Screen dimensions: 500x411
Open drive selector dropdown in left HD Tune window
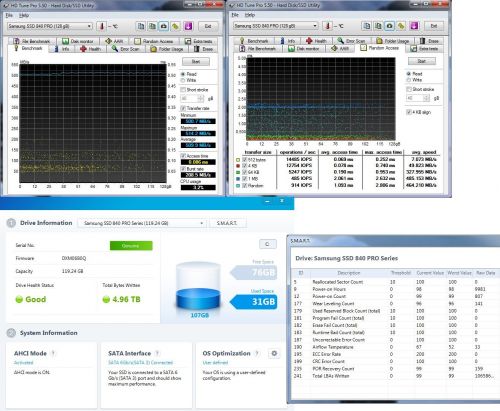pyautogui.click(x=50, y=26)
